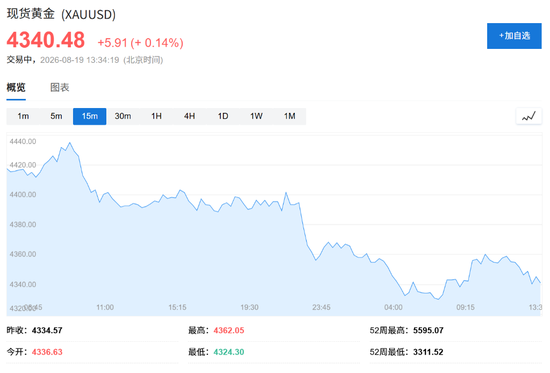Click the chart's highest peak near 4440
The image size is (550, 373).
point(70,143)
